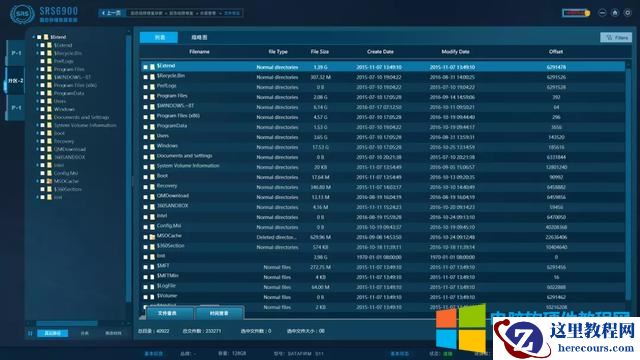The height and width of the screenshot is (360, 640).
Task: Tick the checkbox of System Volume Information list row
Action: [145, 167]
